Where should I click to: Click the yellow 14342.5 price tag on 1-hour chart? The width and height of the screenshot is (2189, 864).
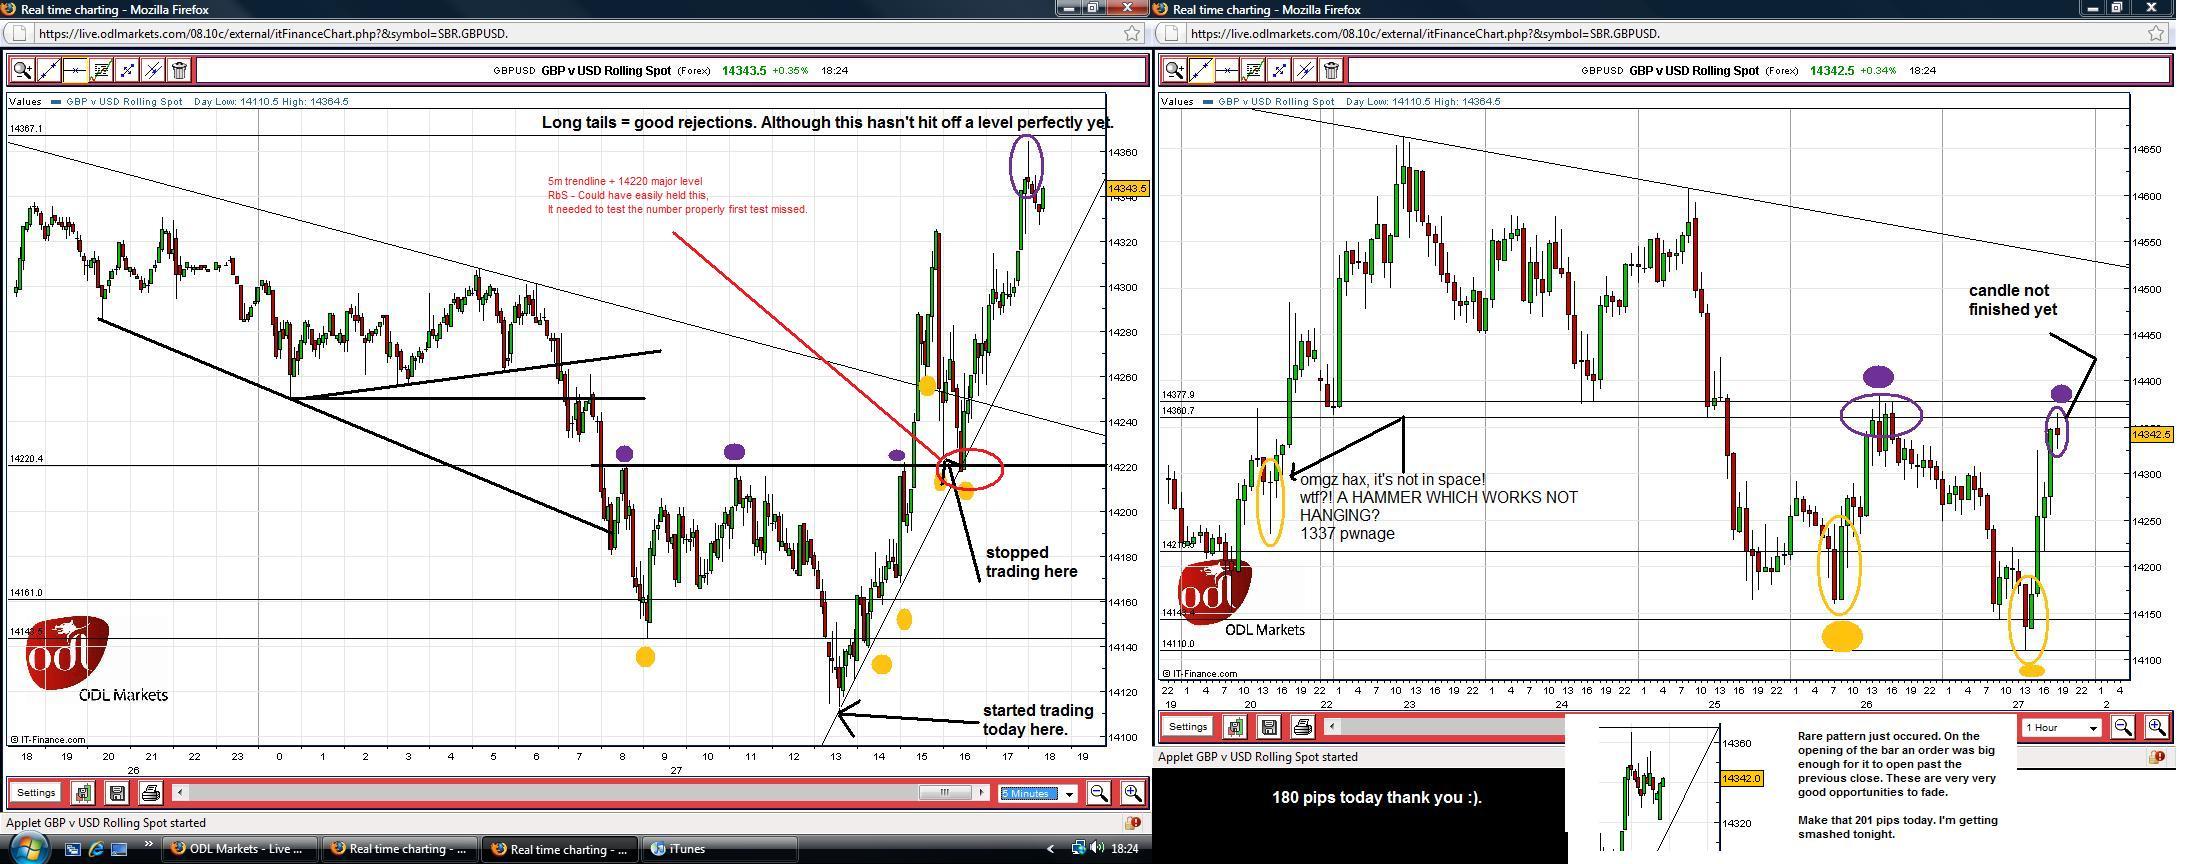[2151, 434]
